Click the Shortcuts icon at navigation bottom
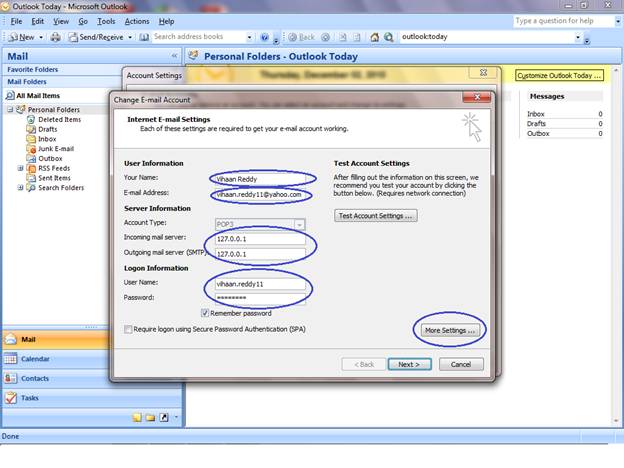Viewport: 624px width, 468px height. tap(164, 417)
